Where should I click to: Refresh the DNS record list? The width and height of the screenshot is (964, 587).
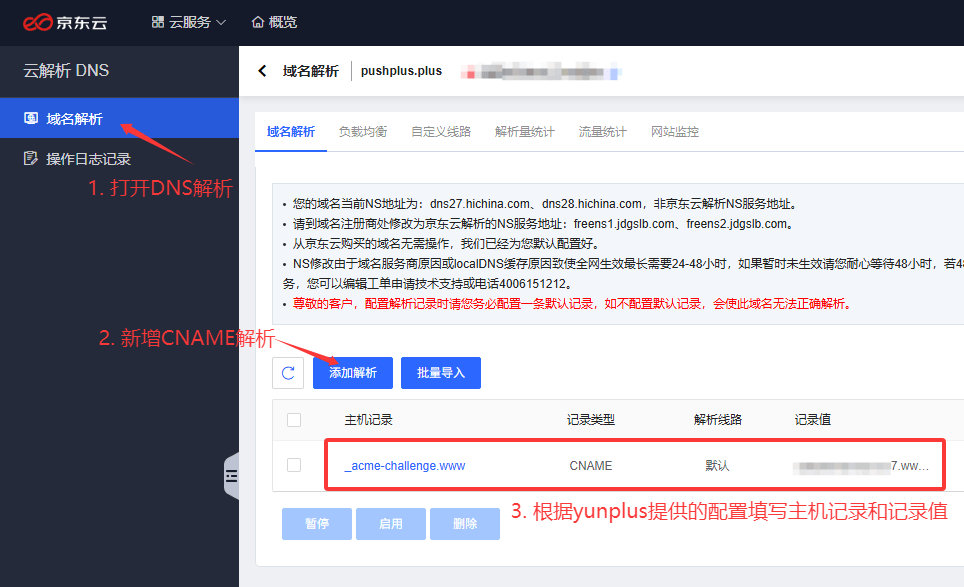tap(288, 373)
